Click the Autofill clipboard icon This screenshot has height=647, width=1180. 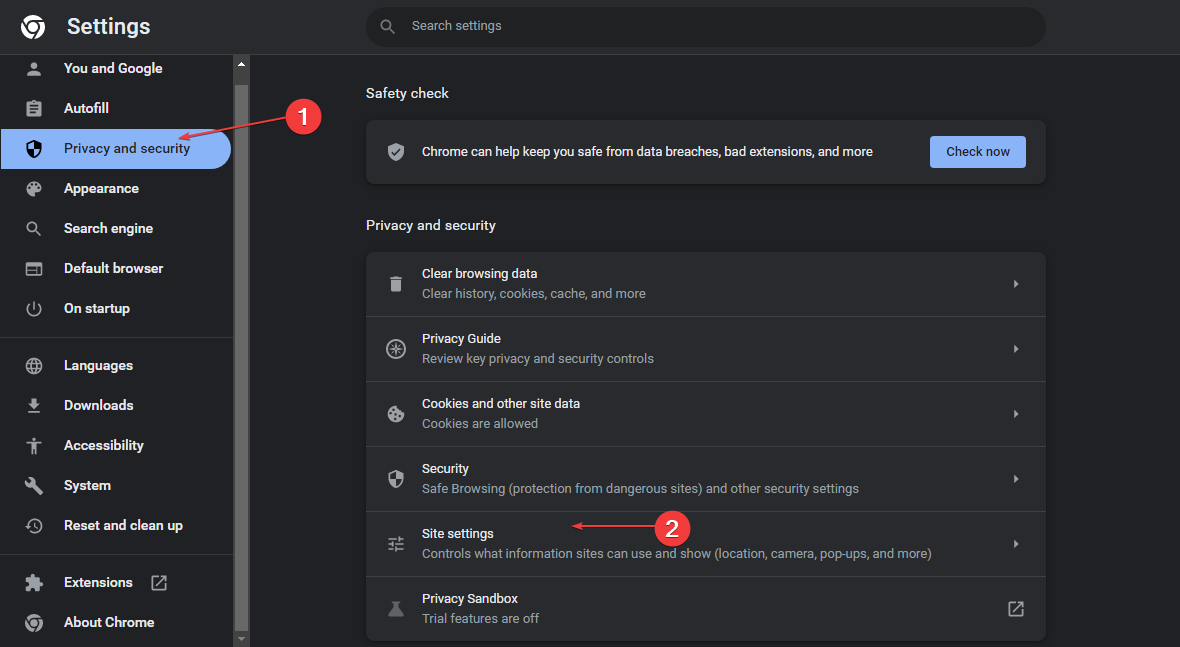[34, 108]
